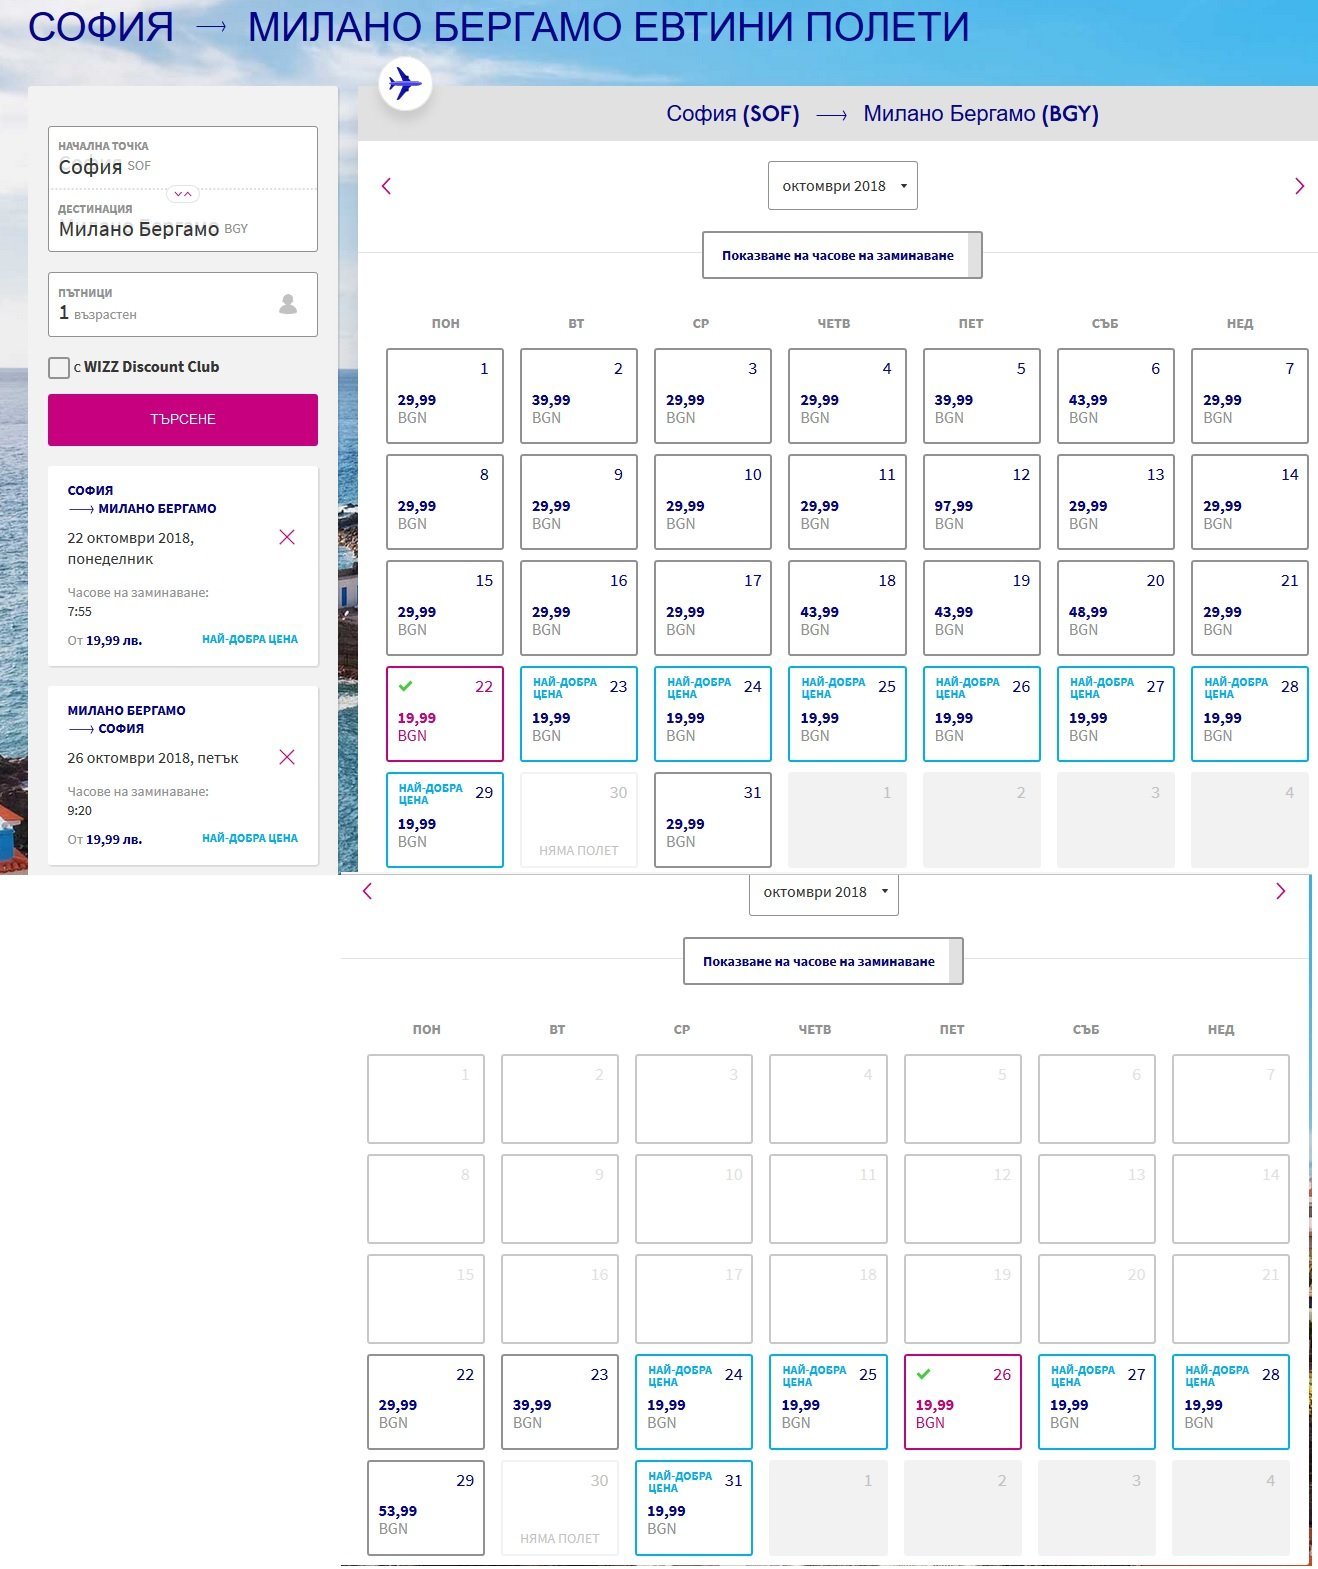Go to previous month in return calendar
The height and width of the screenshot is (1569, 1318).
pyautogui.click(x=367, y=891)
